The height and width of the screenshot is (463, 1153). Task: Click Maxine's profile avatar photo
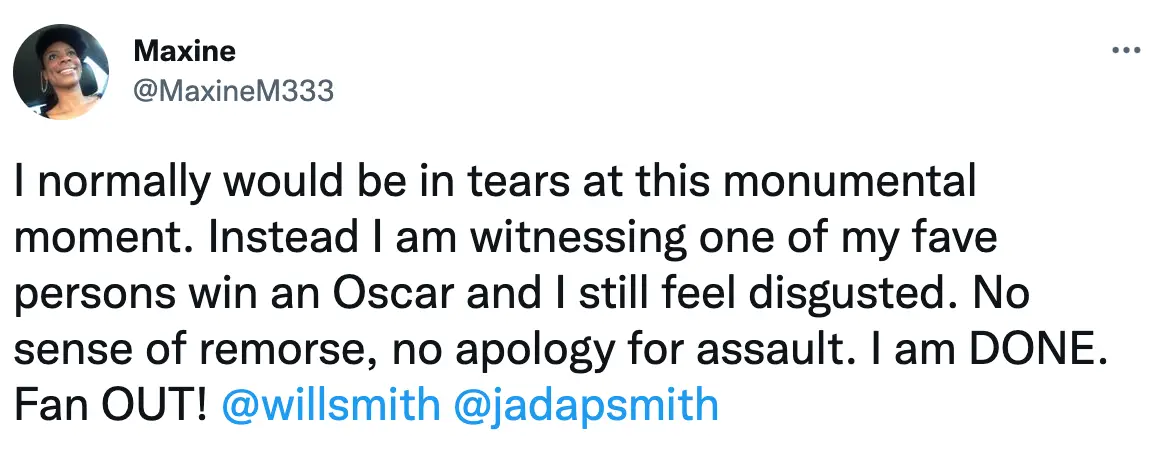tap(60, 71)
